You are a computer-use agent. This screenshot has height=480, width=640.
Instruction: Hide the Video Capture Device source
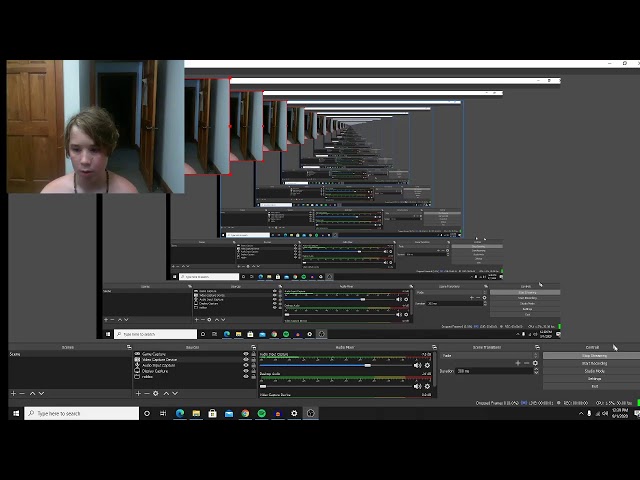click(246, 360)
